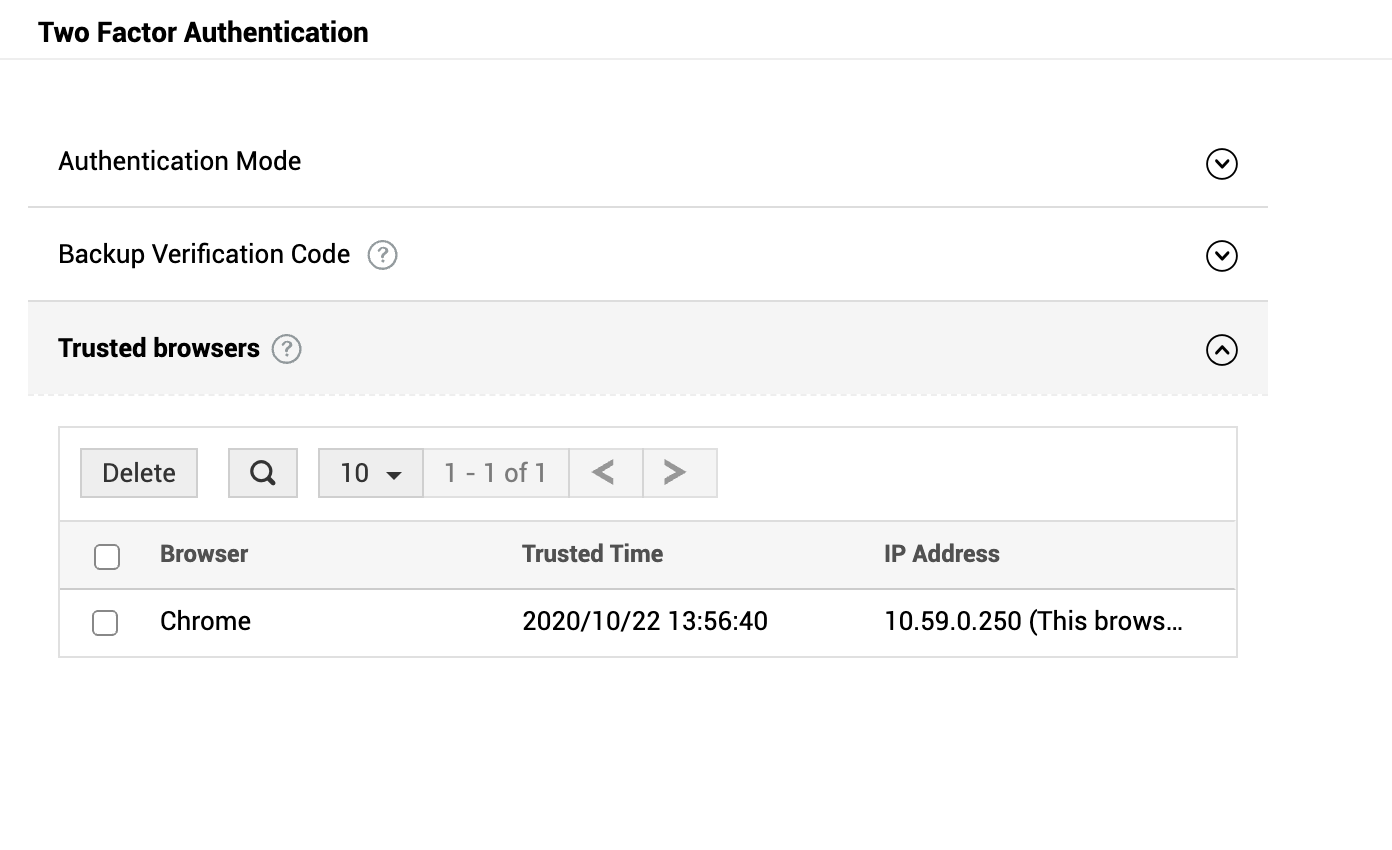
Task: Check the Chrome browser row checkbox
Action: (105, 623)
